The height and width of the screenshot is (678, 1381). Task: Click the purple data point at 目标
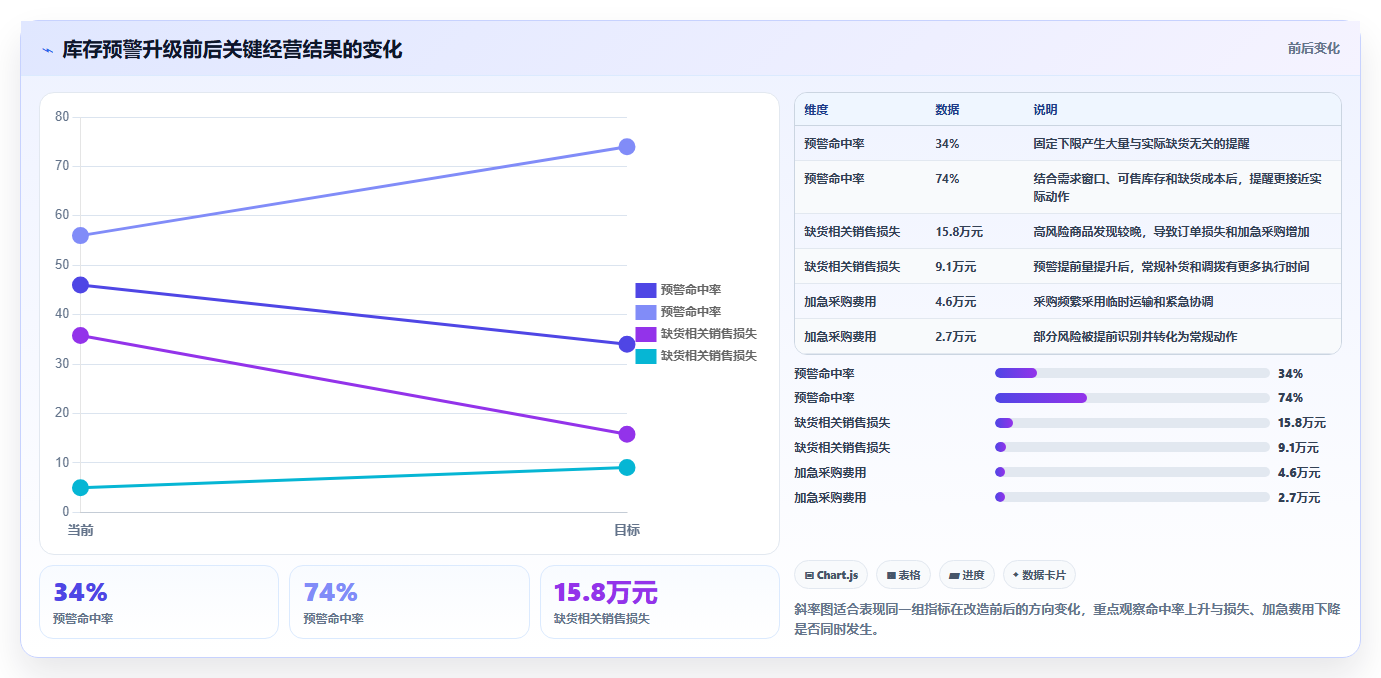(627, 434)
